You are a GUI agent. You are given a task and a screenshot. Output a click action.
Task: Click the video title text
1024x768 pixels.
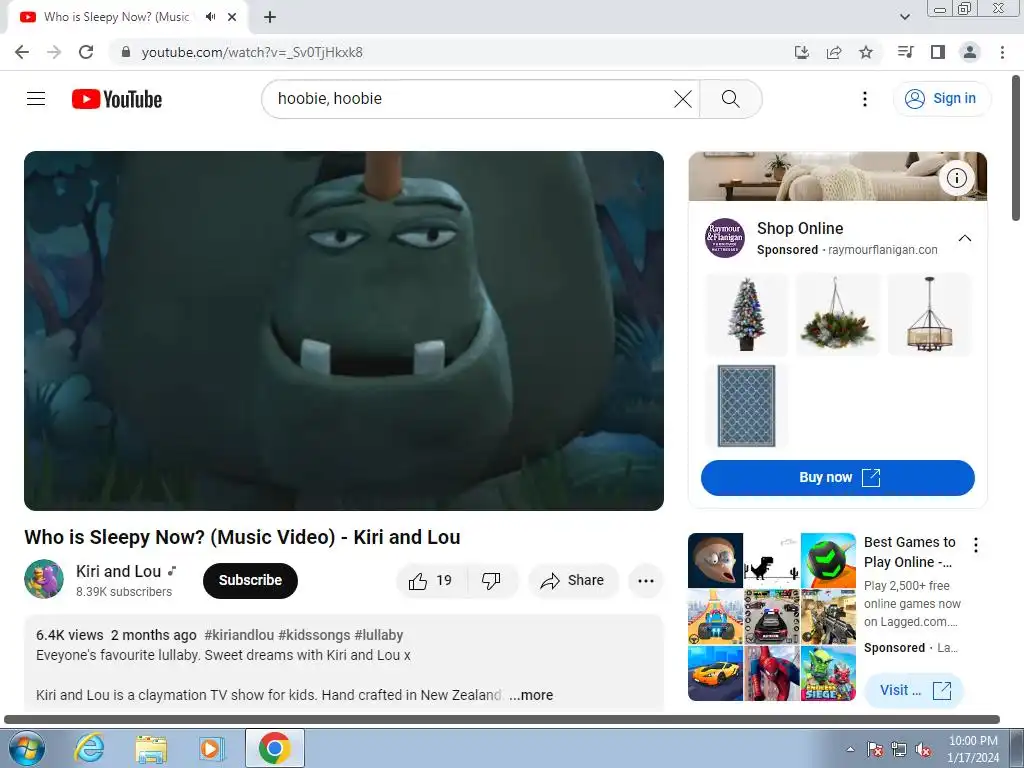click(x=242, y=537)
